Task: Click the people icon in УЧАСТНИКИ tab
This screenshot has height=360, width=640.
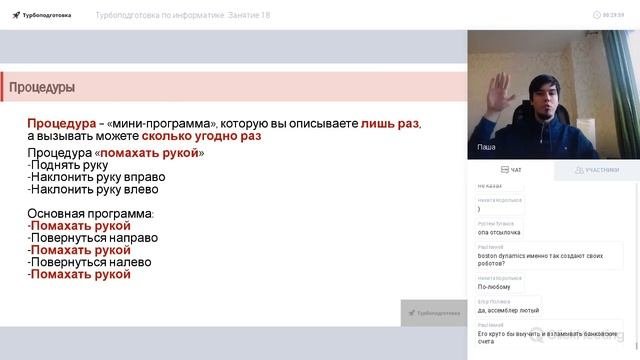Action: pyautogui.click(x=579, y=170)
